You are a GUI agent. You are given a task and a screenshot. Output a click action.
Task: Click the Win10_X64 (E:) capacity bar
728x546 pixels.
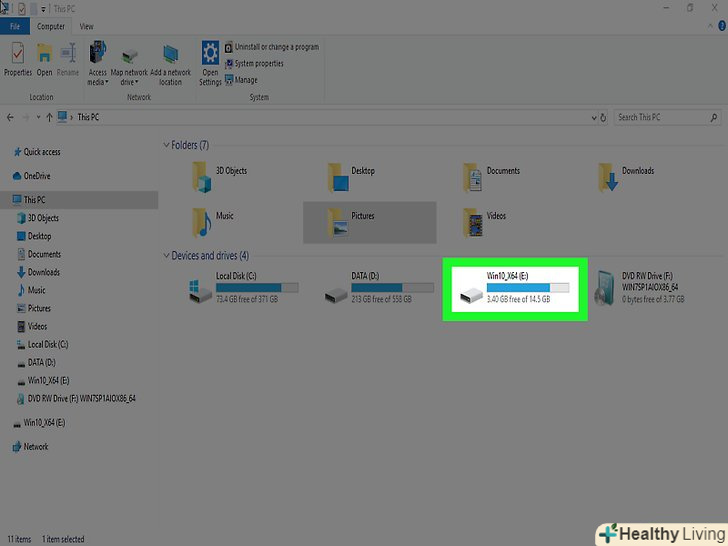click(528, 287)
